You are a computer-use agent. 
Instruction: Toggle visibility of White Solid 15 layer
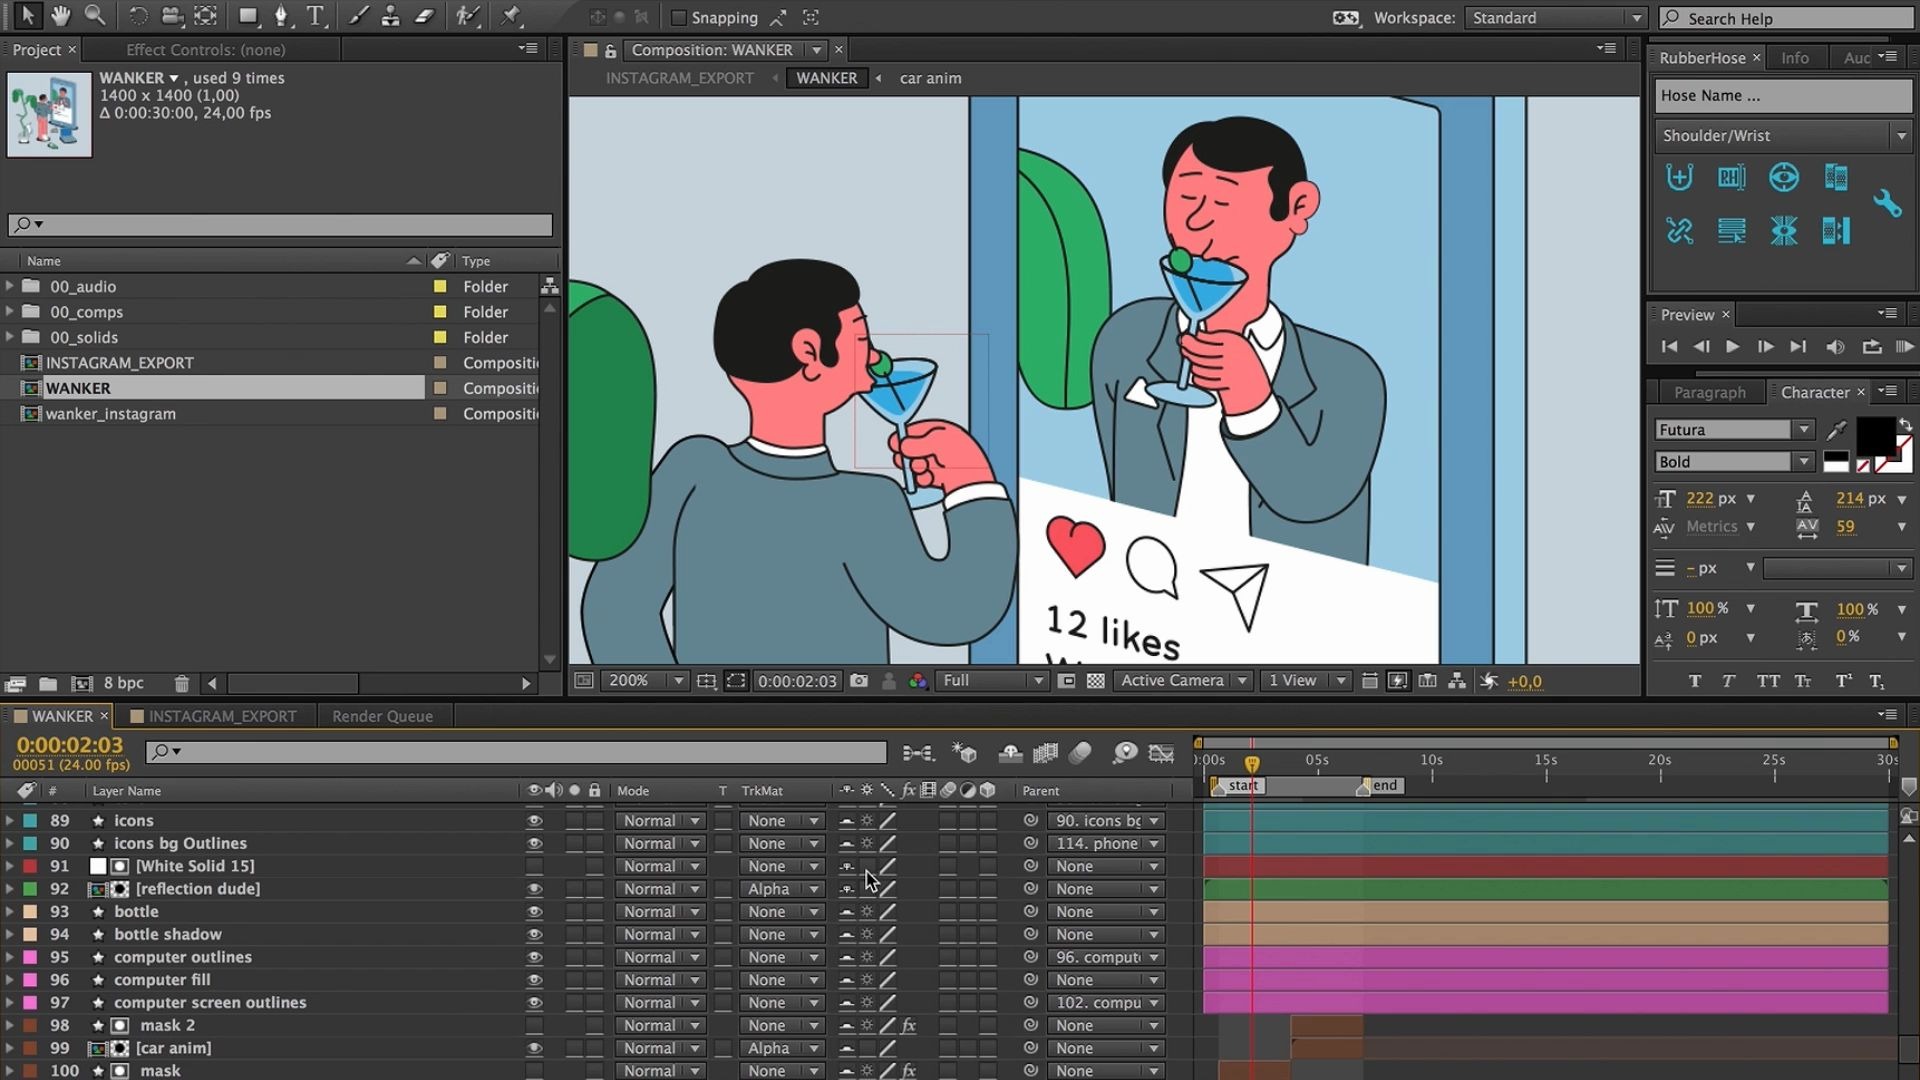[x=534, y=866]
